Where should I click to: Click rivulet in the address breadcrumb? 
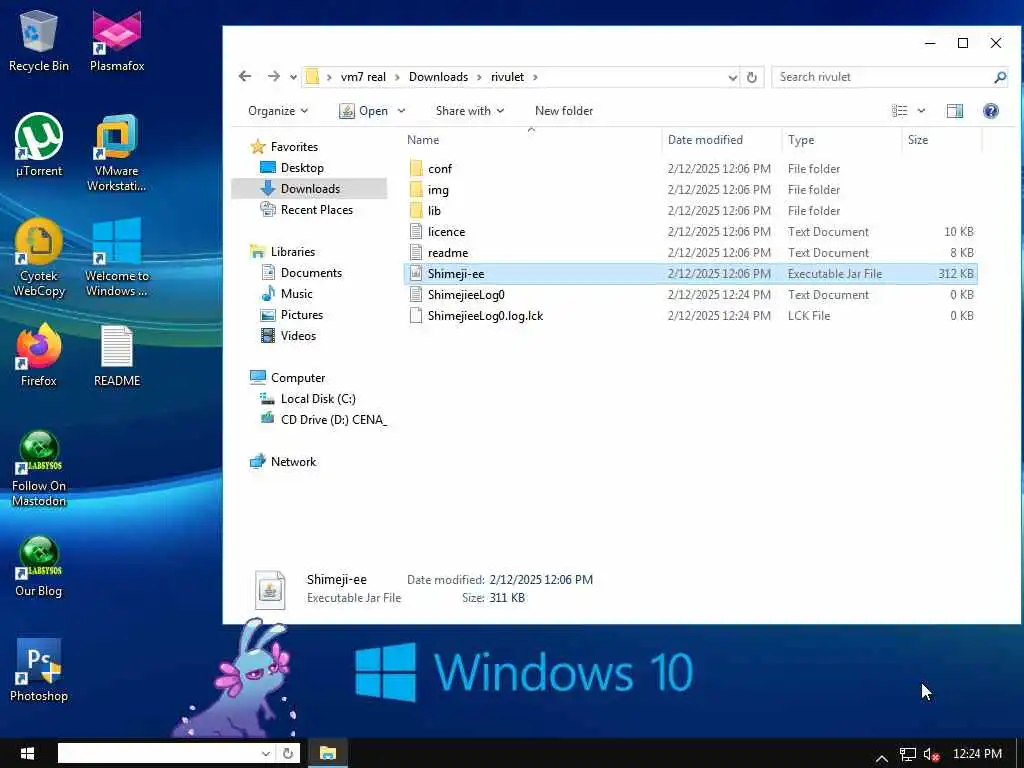[x=507, y=77]
